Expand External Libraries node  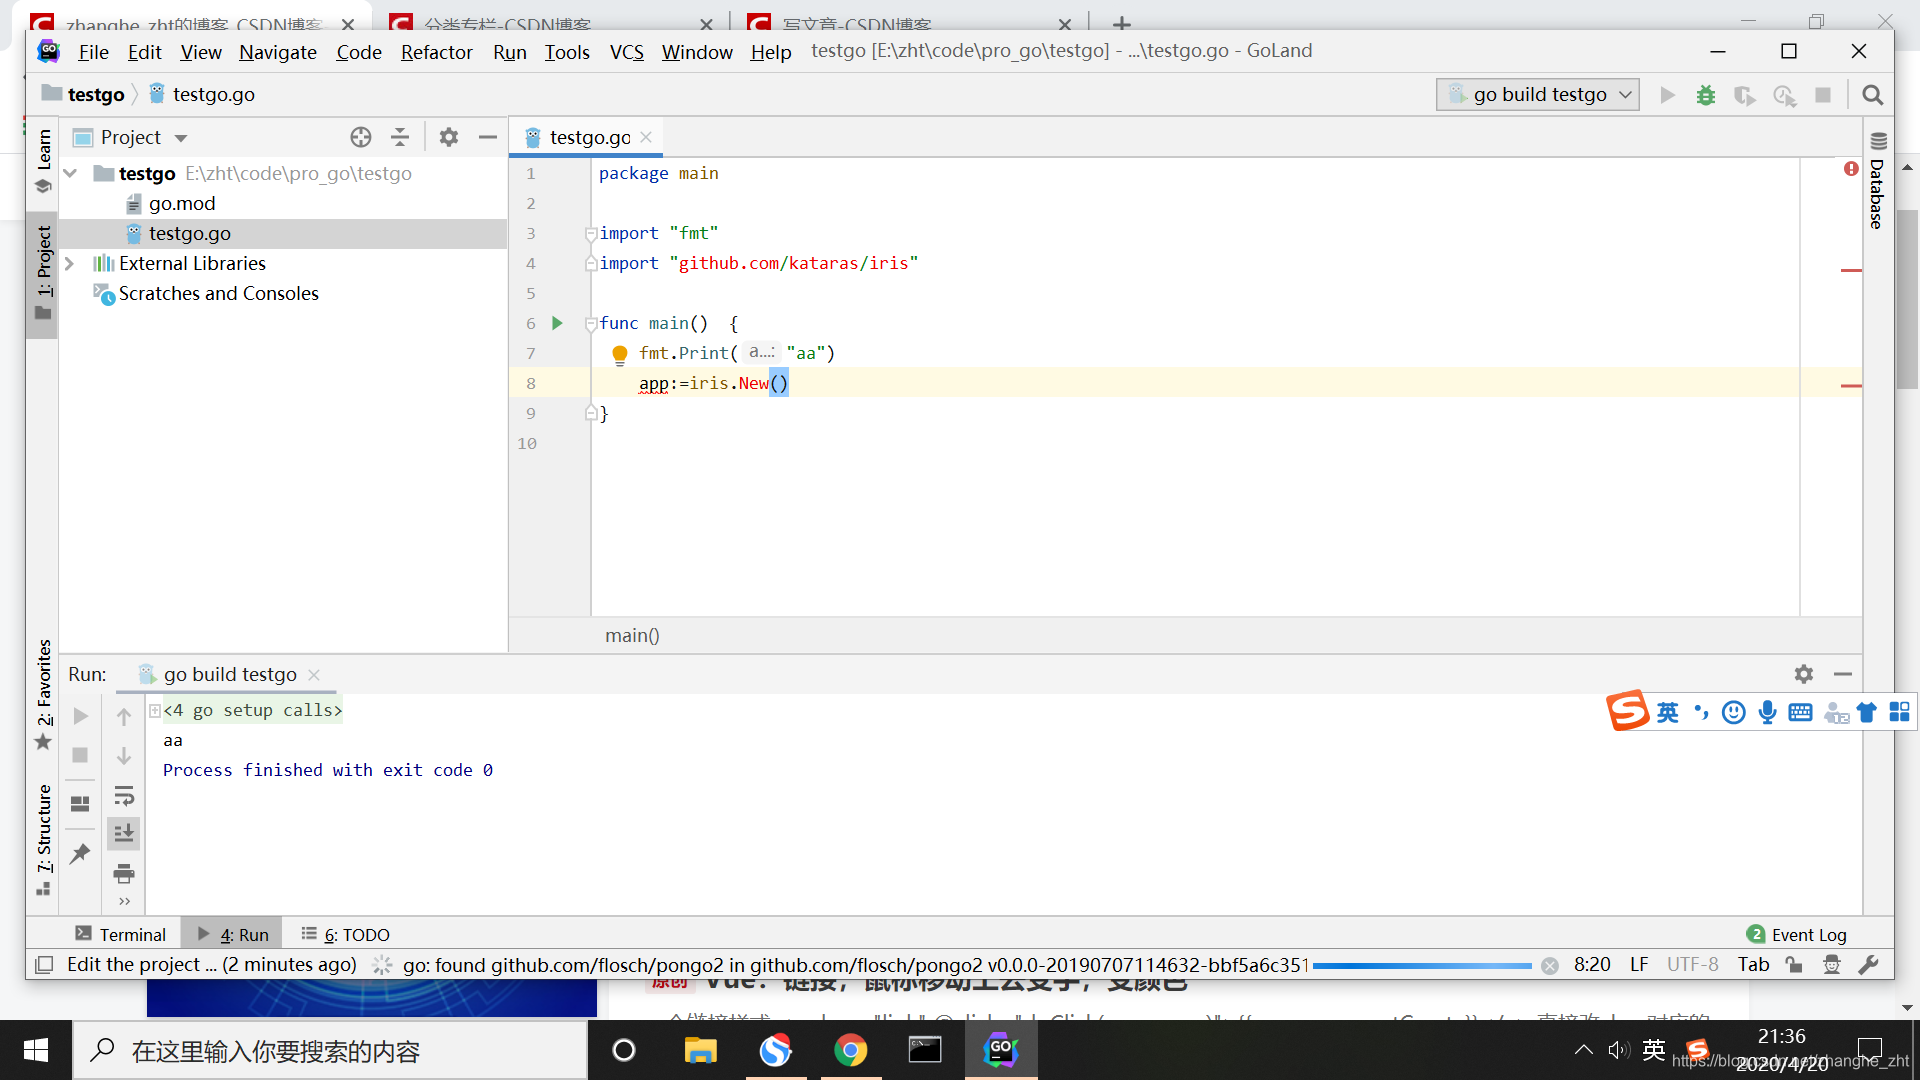[70, 263]
